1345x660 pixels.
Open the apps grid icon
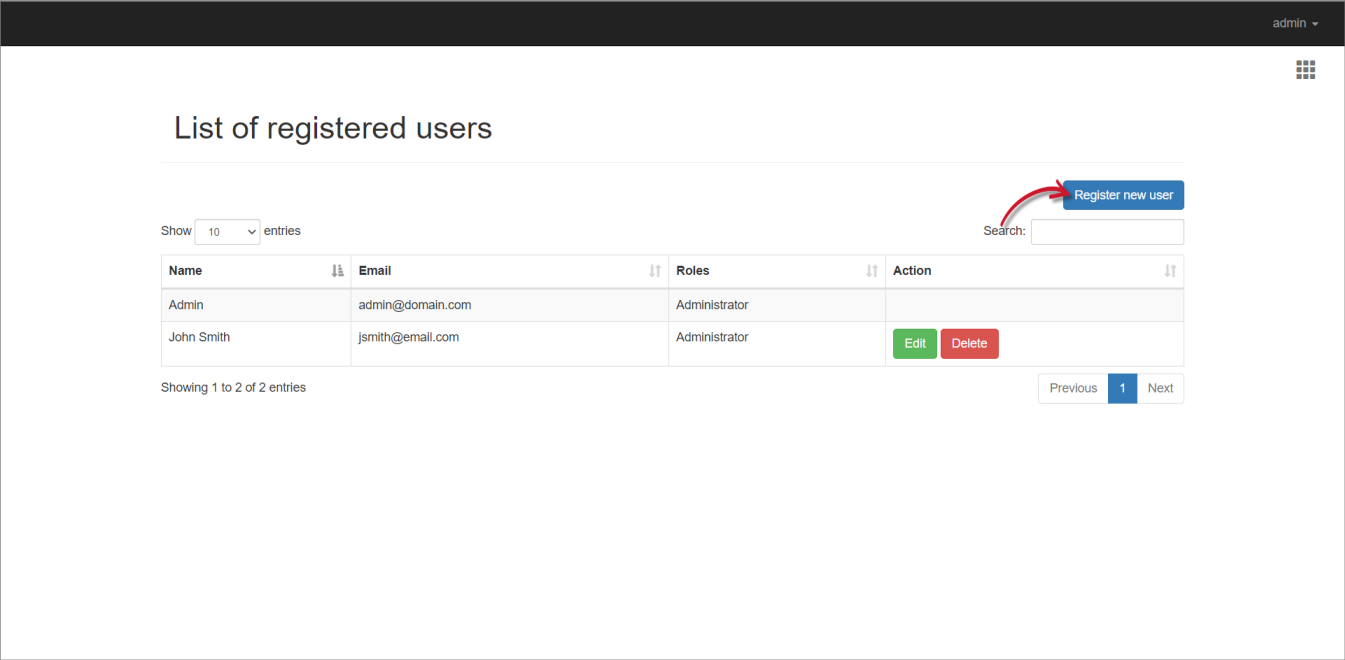pos(1305,69)
